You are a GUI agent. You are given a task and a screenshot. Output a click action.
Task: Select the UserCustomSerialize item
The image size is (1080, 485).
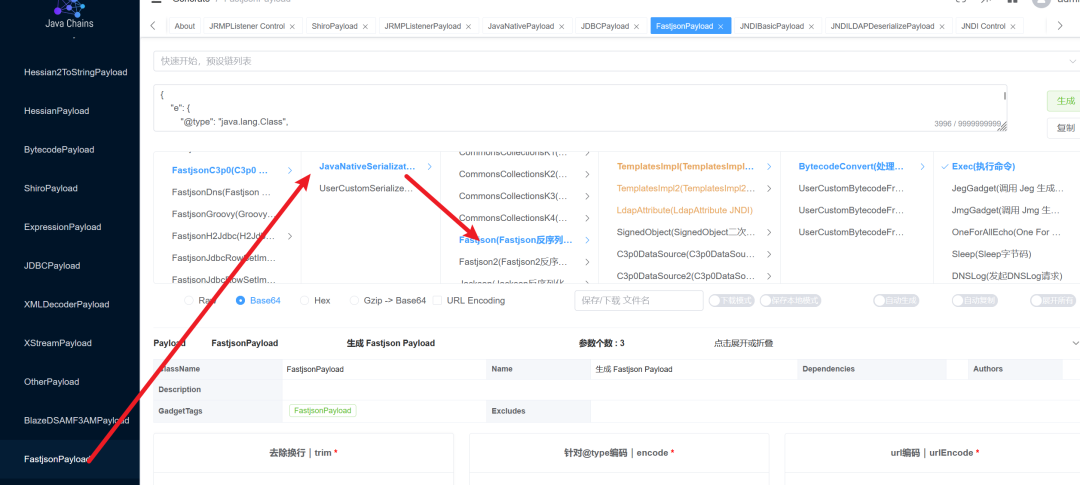tap(366, 188)
